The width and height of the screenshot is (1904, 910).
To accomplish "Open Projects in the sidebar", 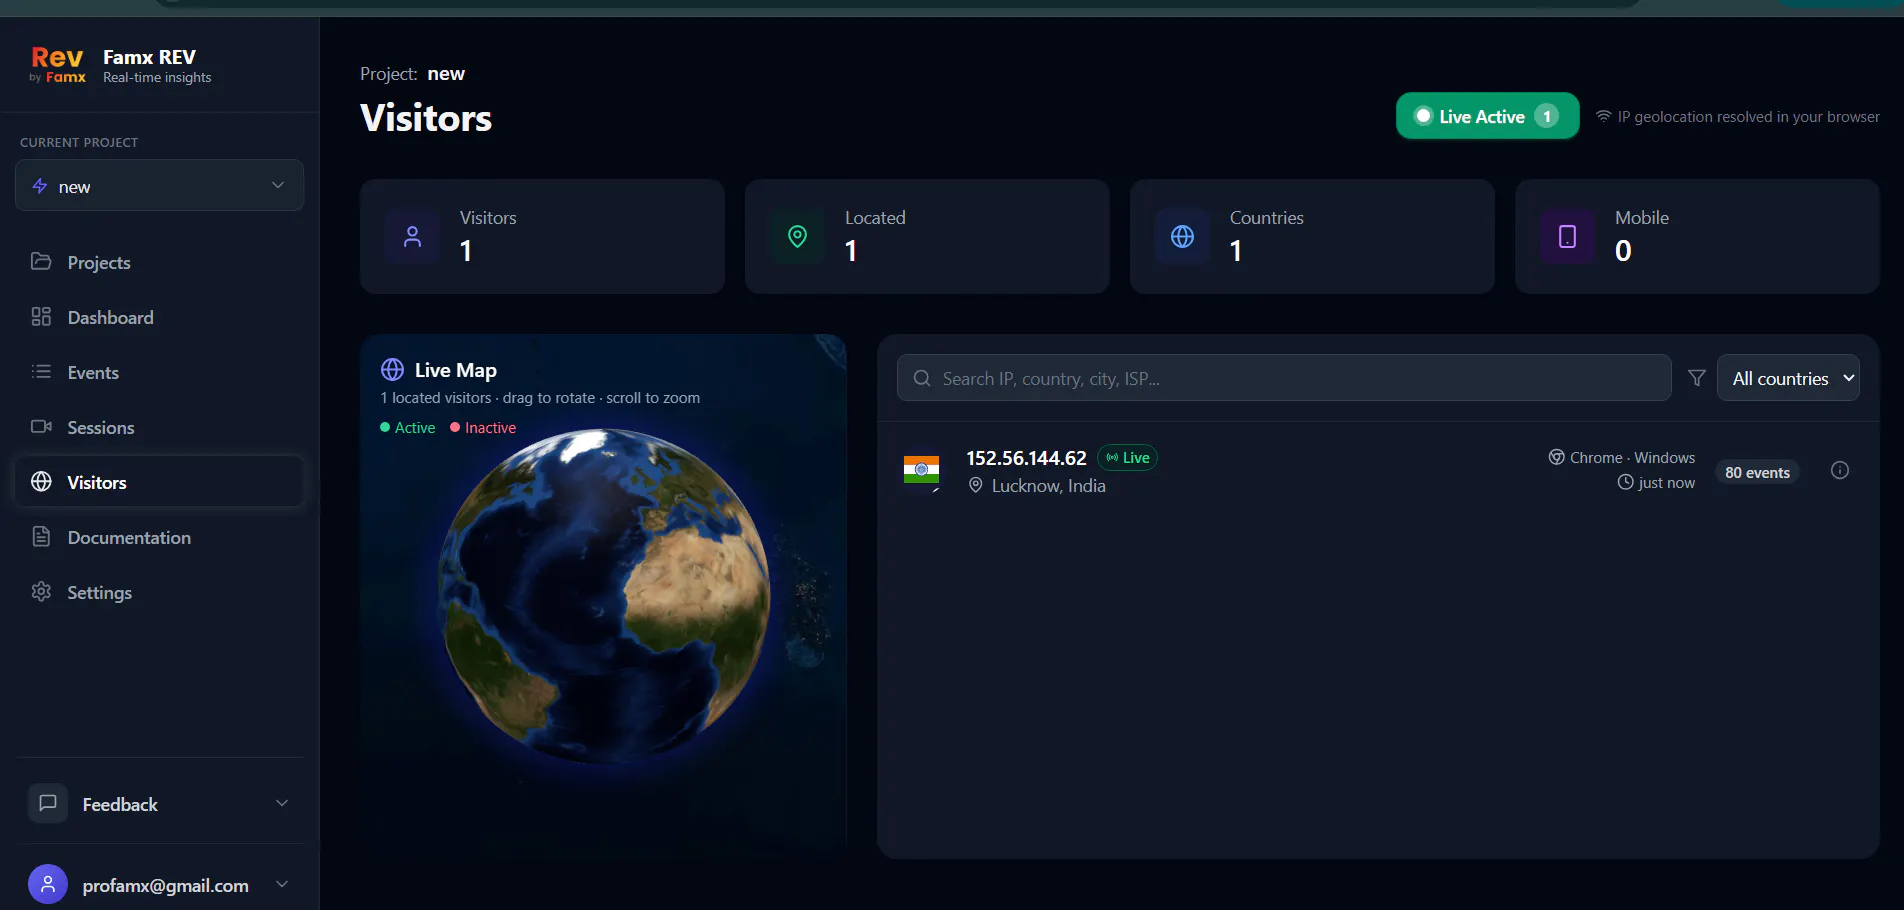I will [159, 262].
